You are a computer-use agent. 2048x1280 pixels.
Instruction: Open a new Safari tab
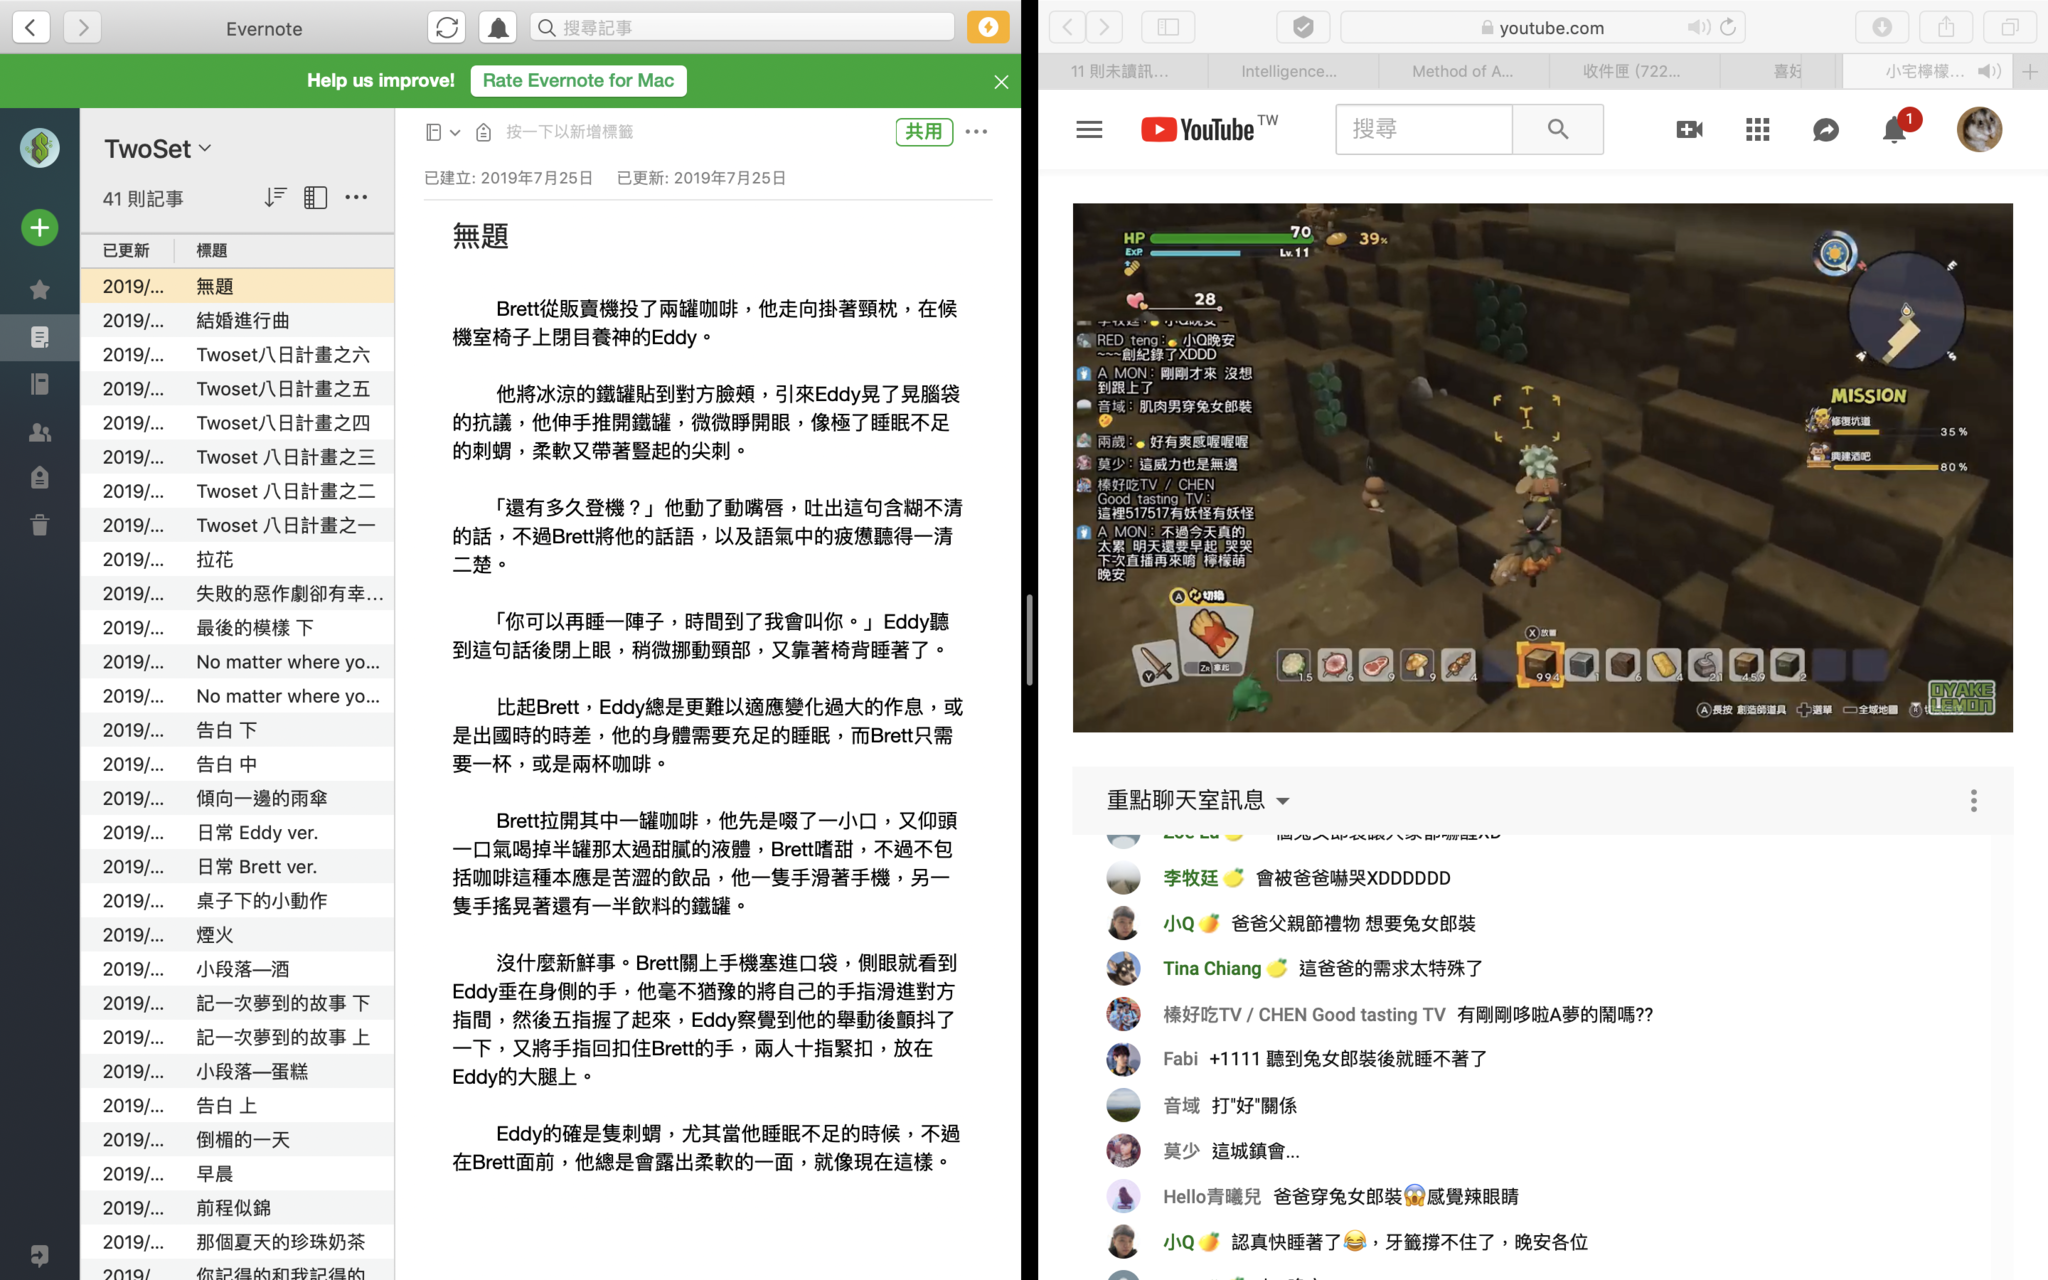click(x=2030, y=71)
